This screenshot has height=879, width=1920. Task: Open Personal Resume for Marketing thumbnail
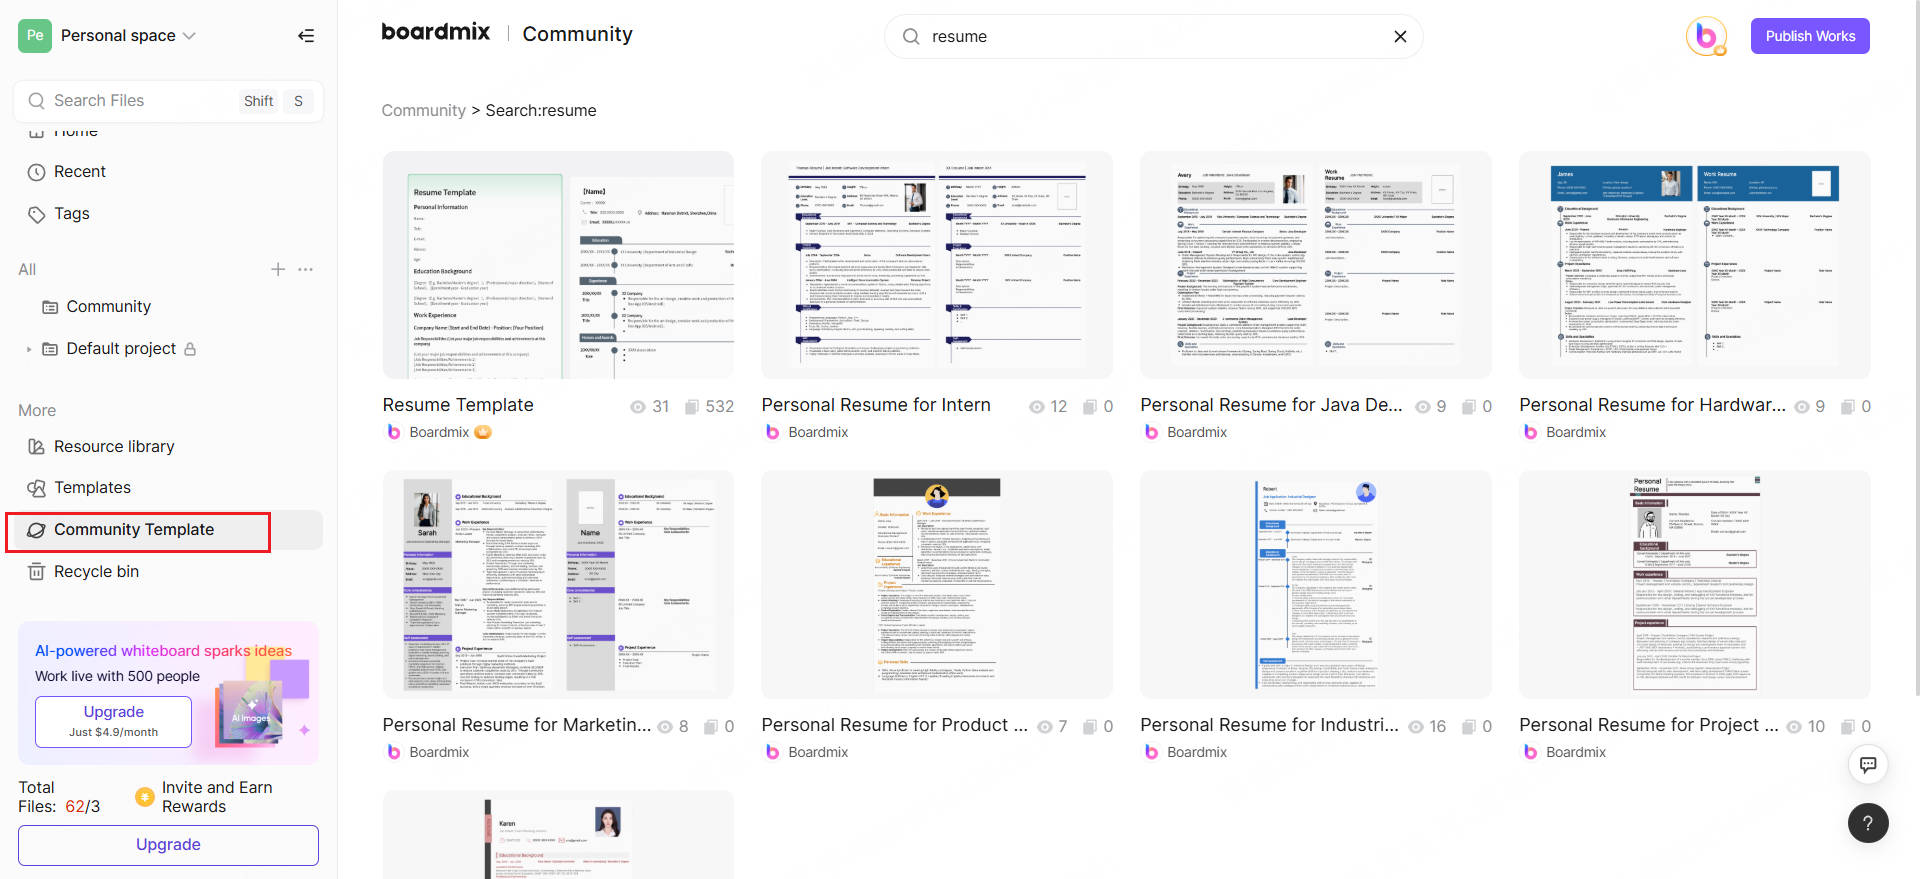tap(558, 585)
